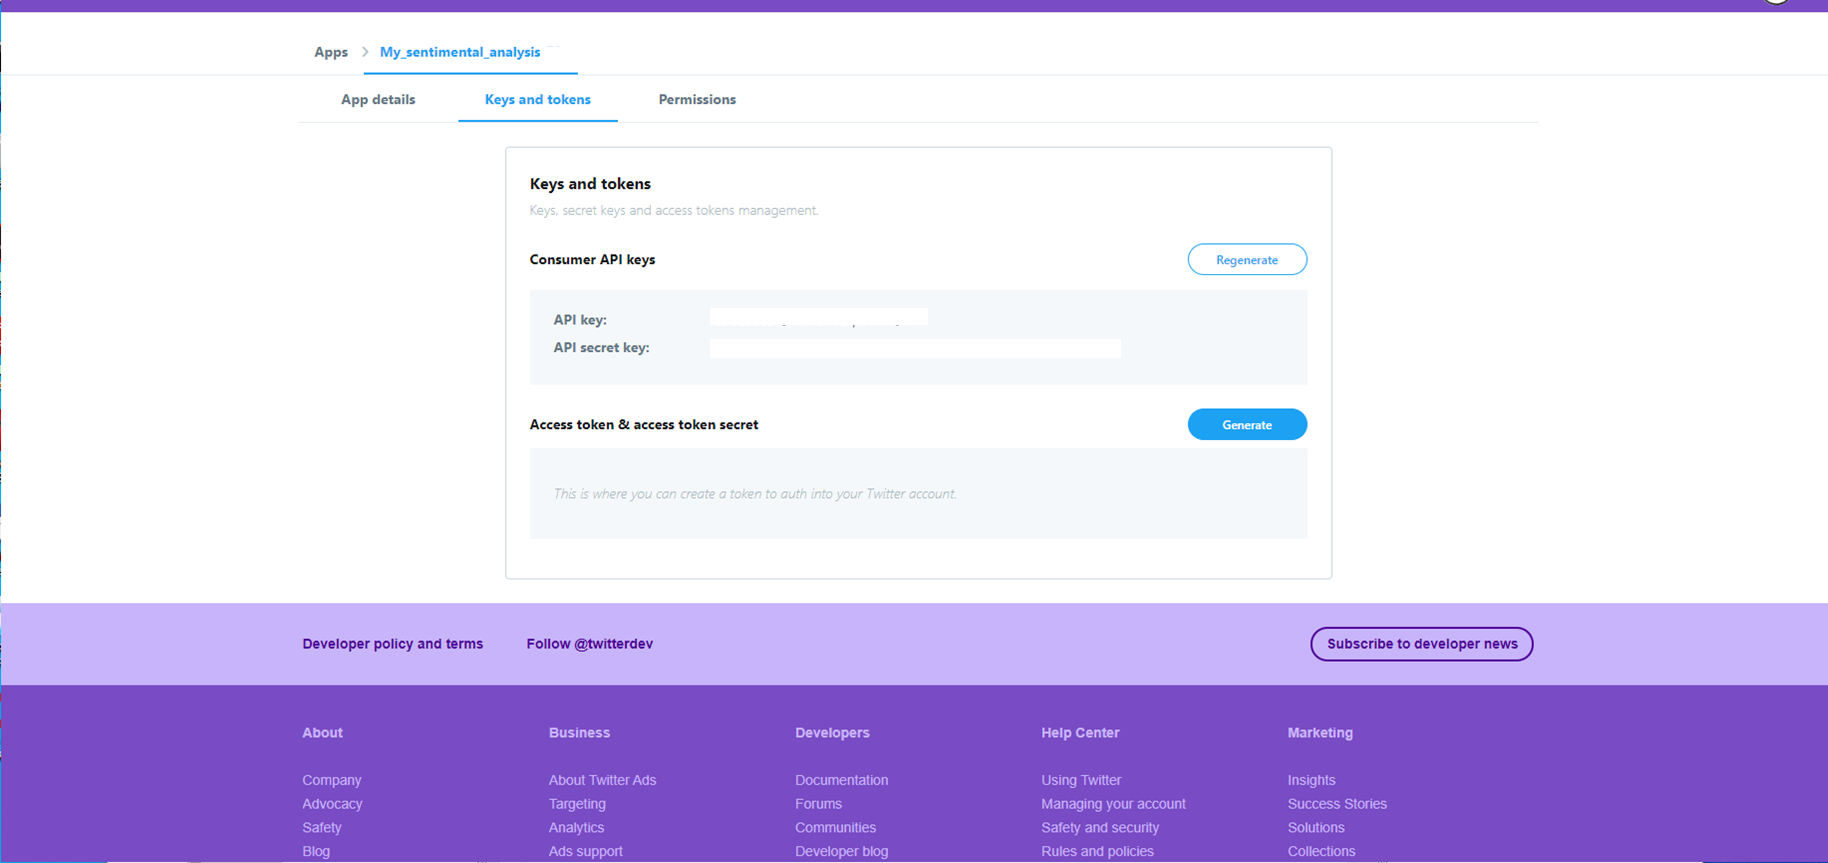Visit Collections footer link
Image resolution: width=1828 pixels, height=863 pixels.
[x=1321, y=852]
